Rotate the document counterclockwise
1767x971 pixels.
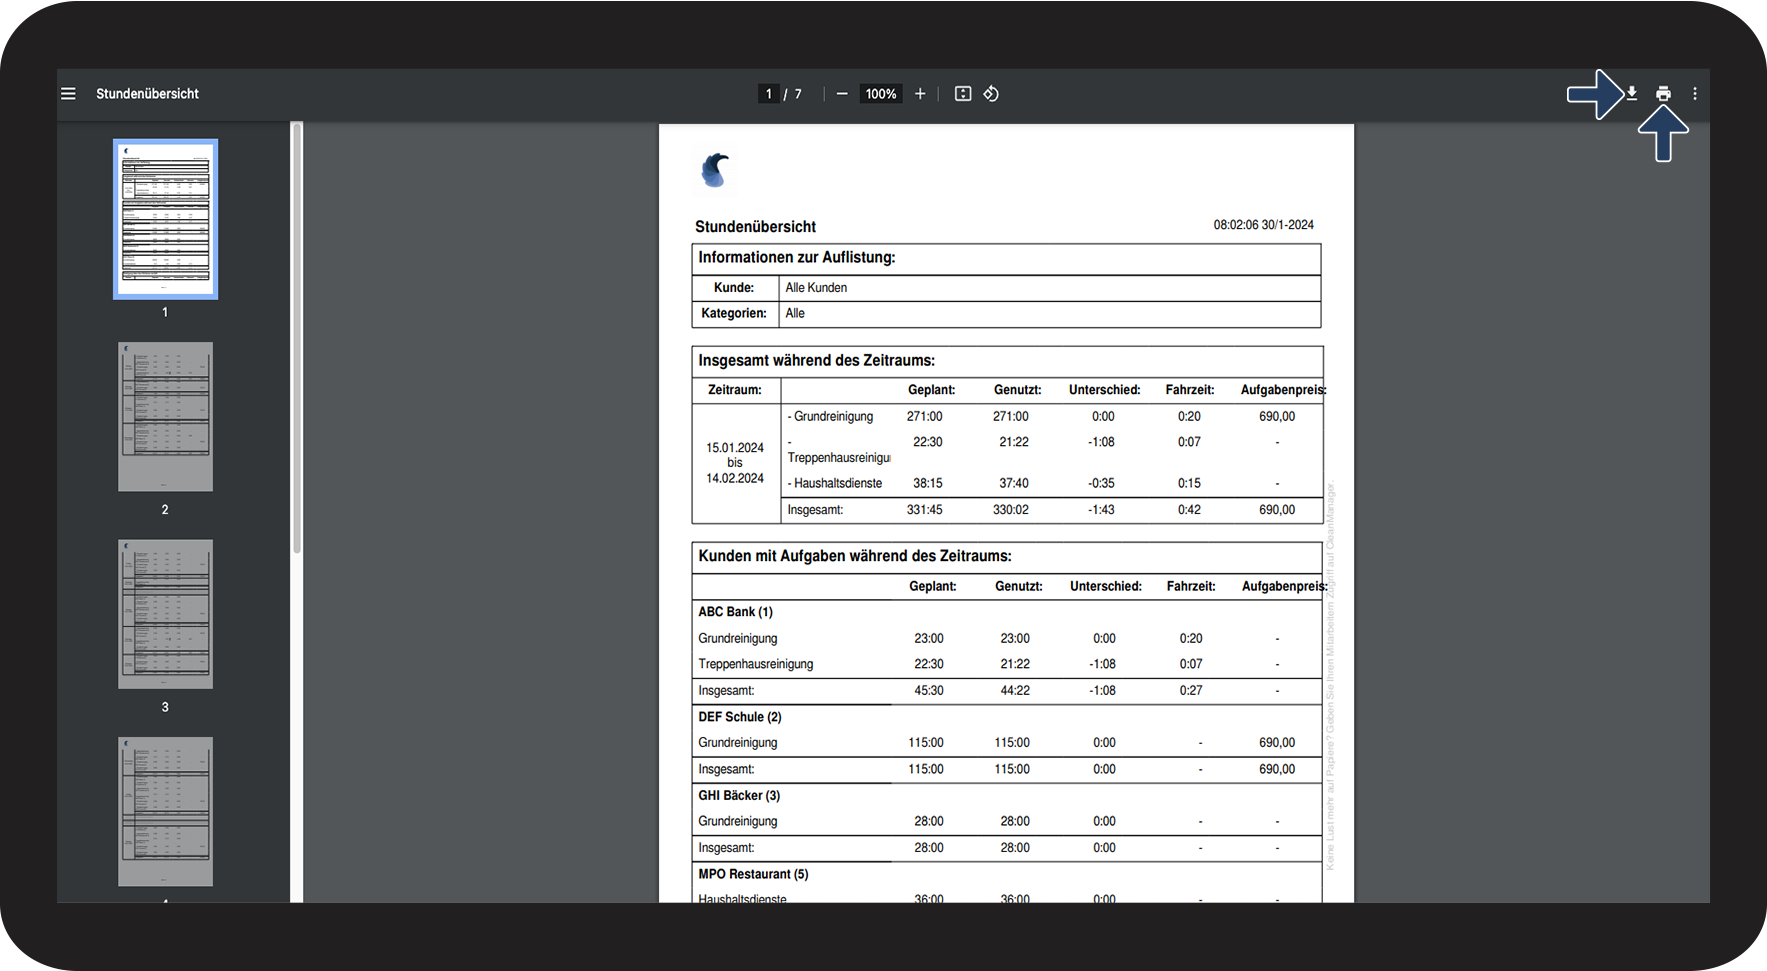[x=991, y=94]
